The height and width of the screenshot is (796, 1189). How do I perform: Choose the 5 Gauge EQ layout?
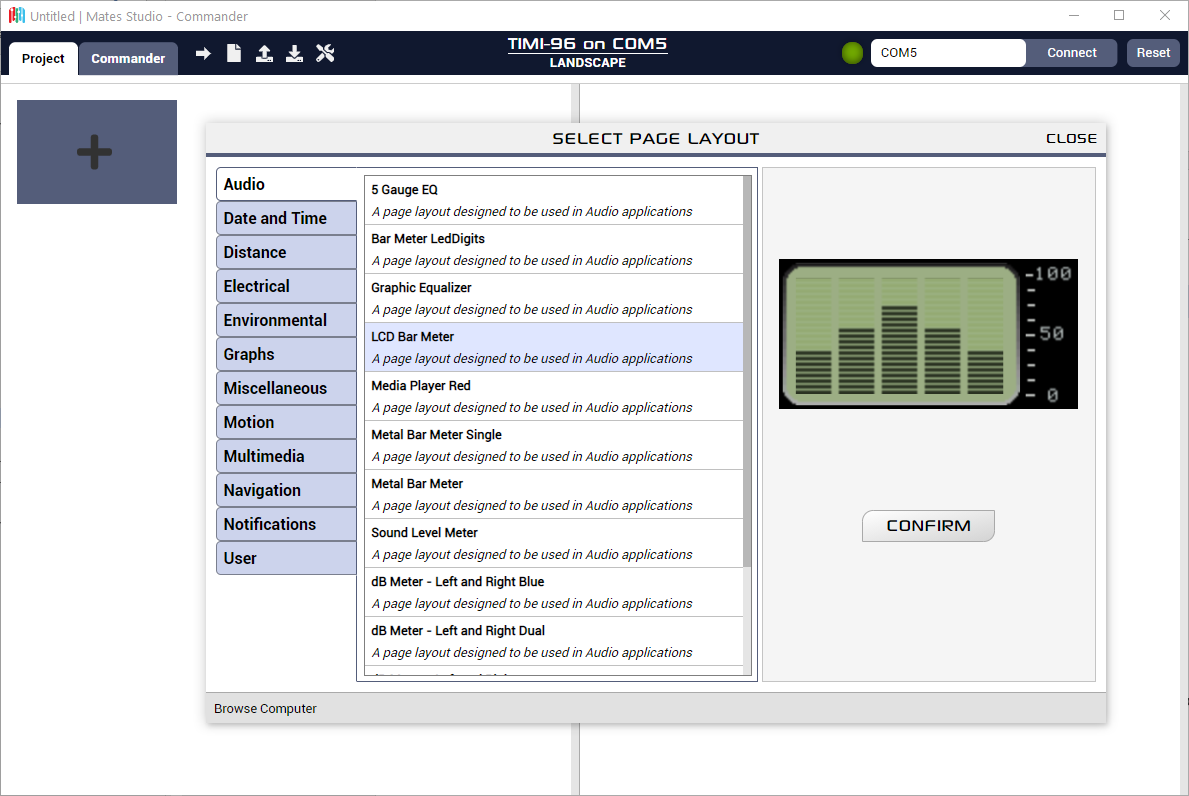(x=554, y=200)
